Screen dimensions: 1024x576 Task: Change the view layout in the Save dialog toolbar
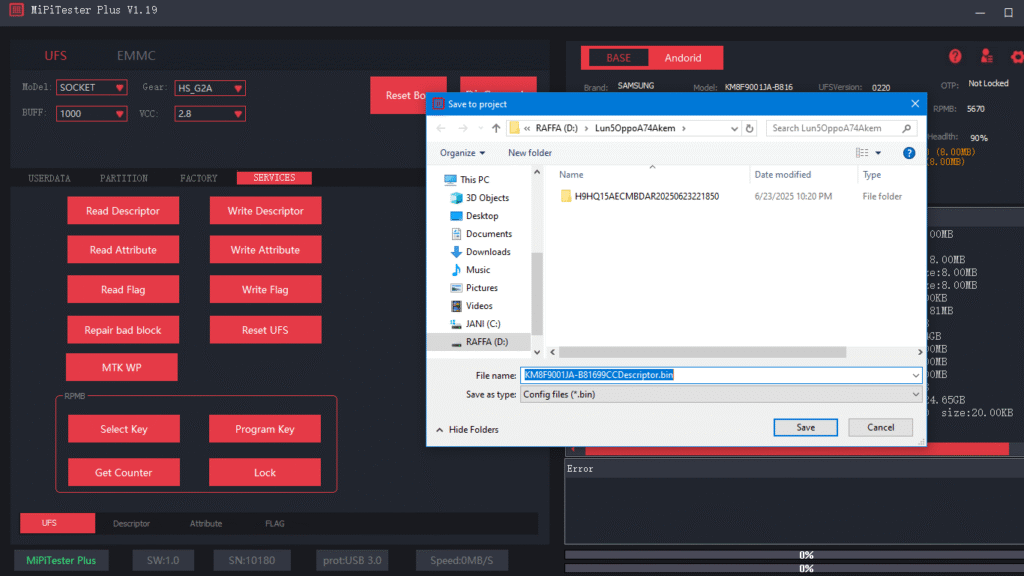point(862,152)
